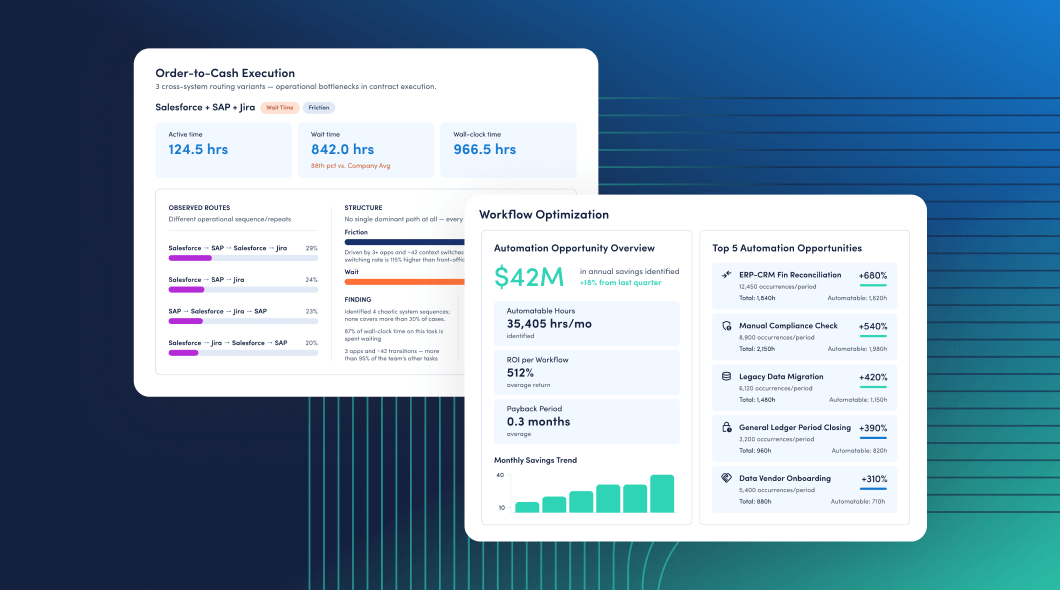Click the FINDING heading
The width and height of the screenshot is (1060, 590).
point(358,299)
